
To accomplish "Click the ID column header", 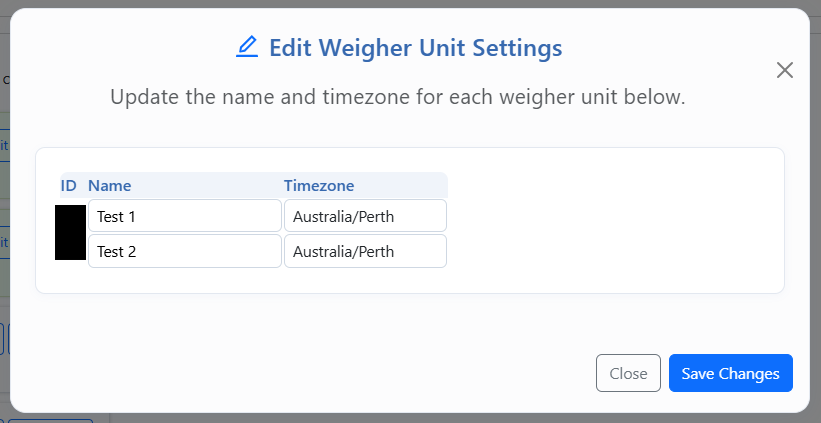I will tap(69, 185).
